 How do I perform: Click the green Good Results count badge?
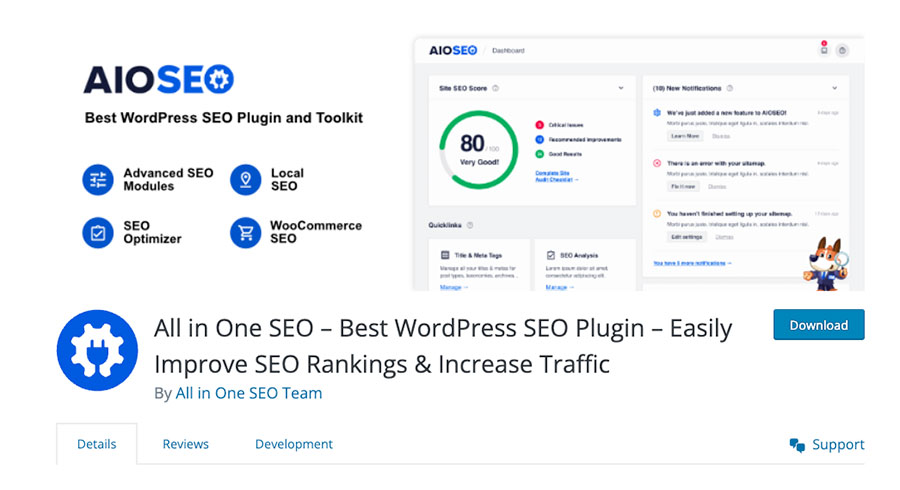pyautogui.click(x=540, y=154)
